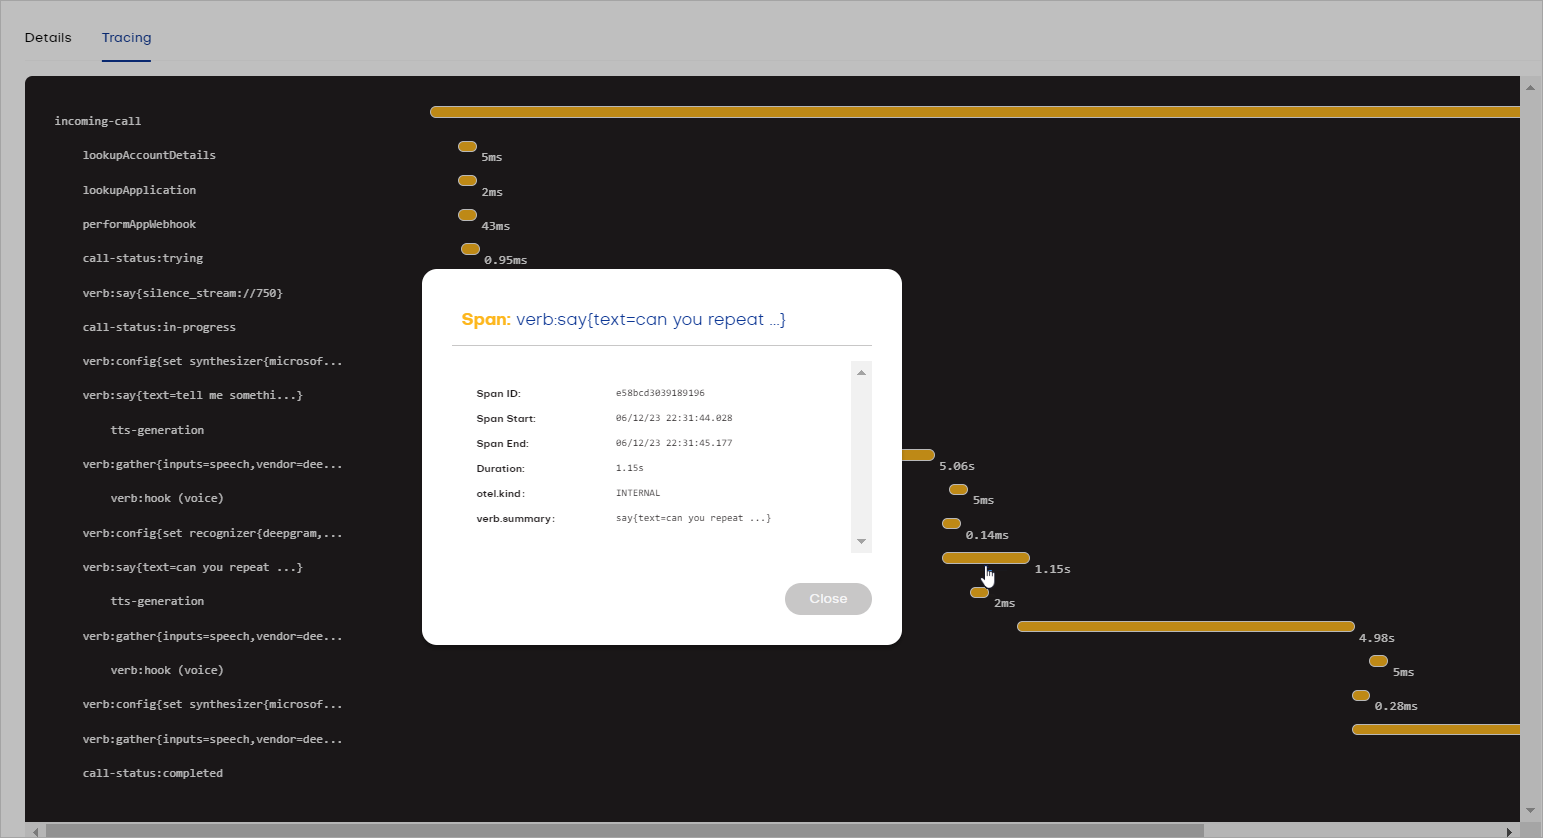Open the 4.98s gather span bar
This screenshot has height=838, width=1543.
[x=1186, y=626]
